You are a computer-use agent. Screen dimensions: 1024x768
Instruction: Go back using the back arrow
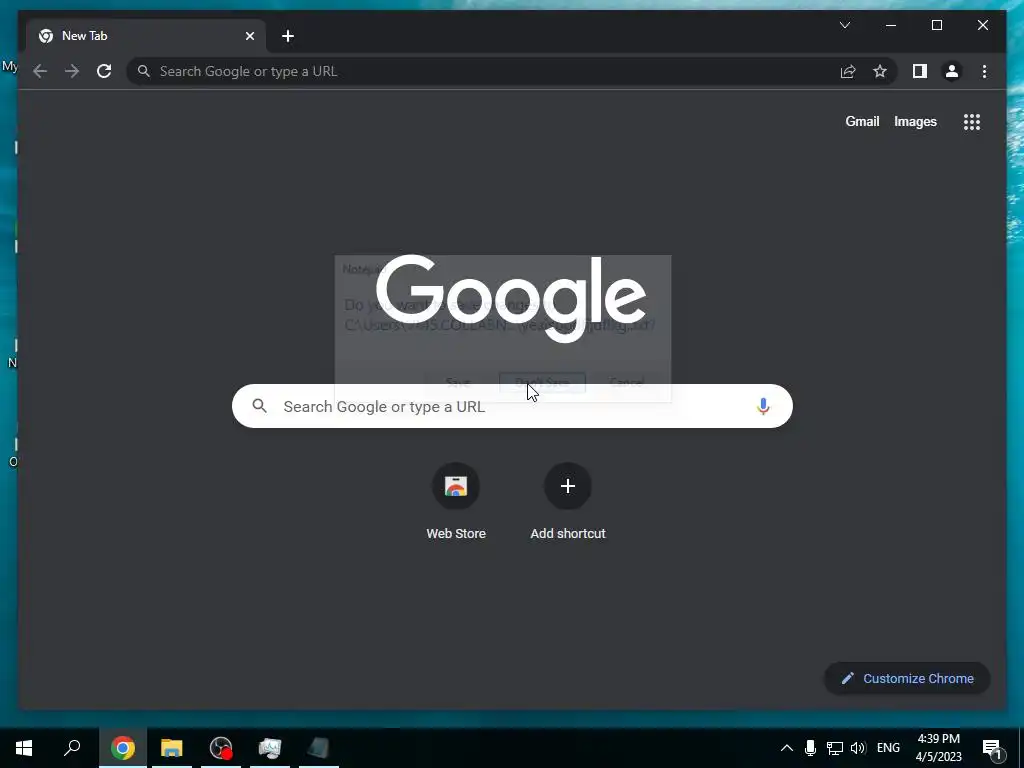pyautogui.click(x=40, y=71)
